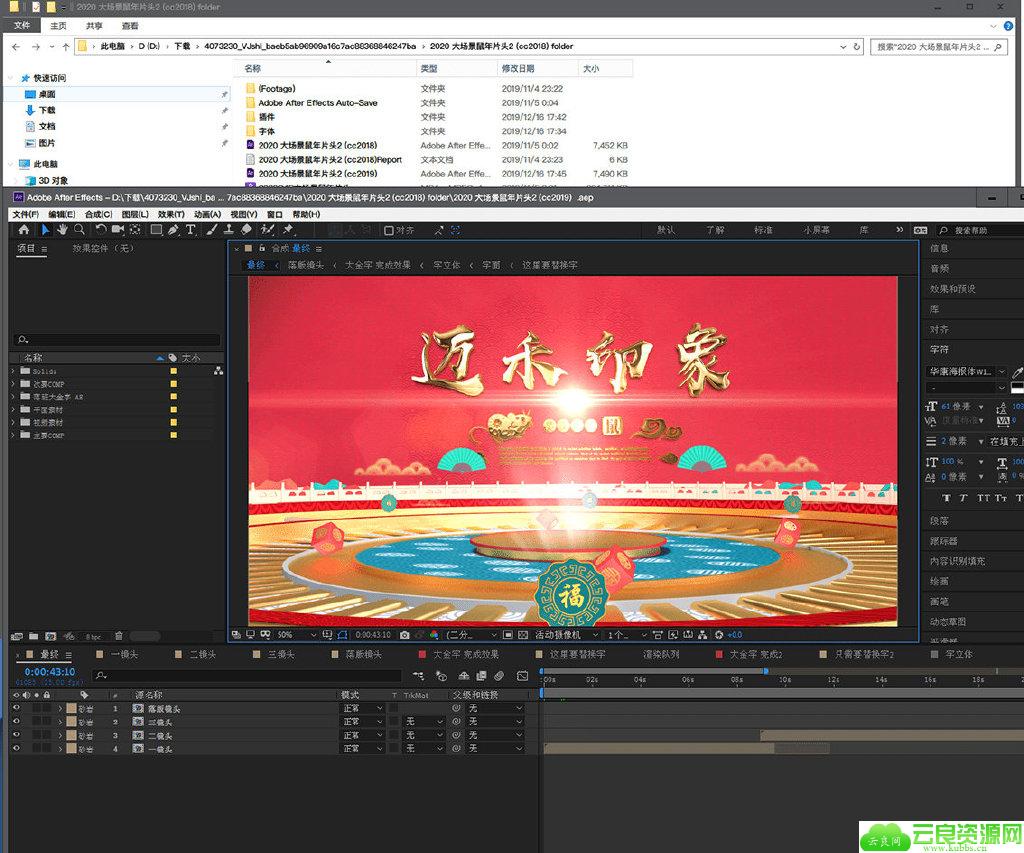The width and height of the screenshot is (1024, 853).
Task: Select the Puppet Pin tool
Action: (x=288, y=229)
